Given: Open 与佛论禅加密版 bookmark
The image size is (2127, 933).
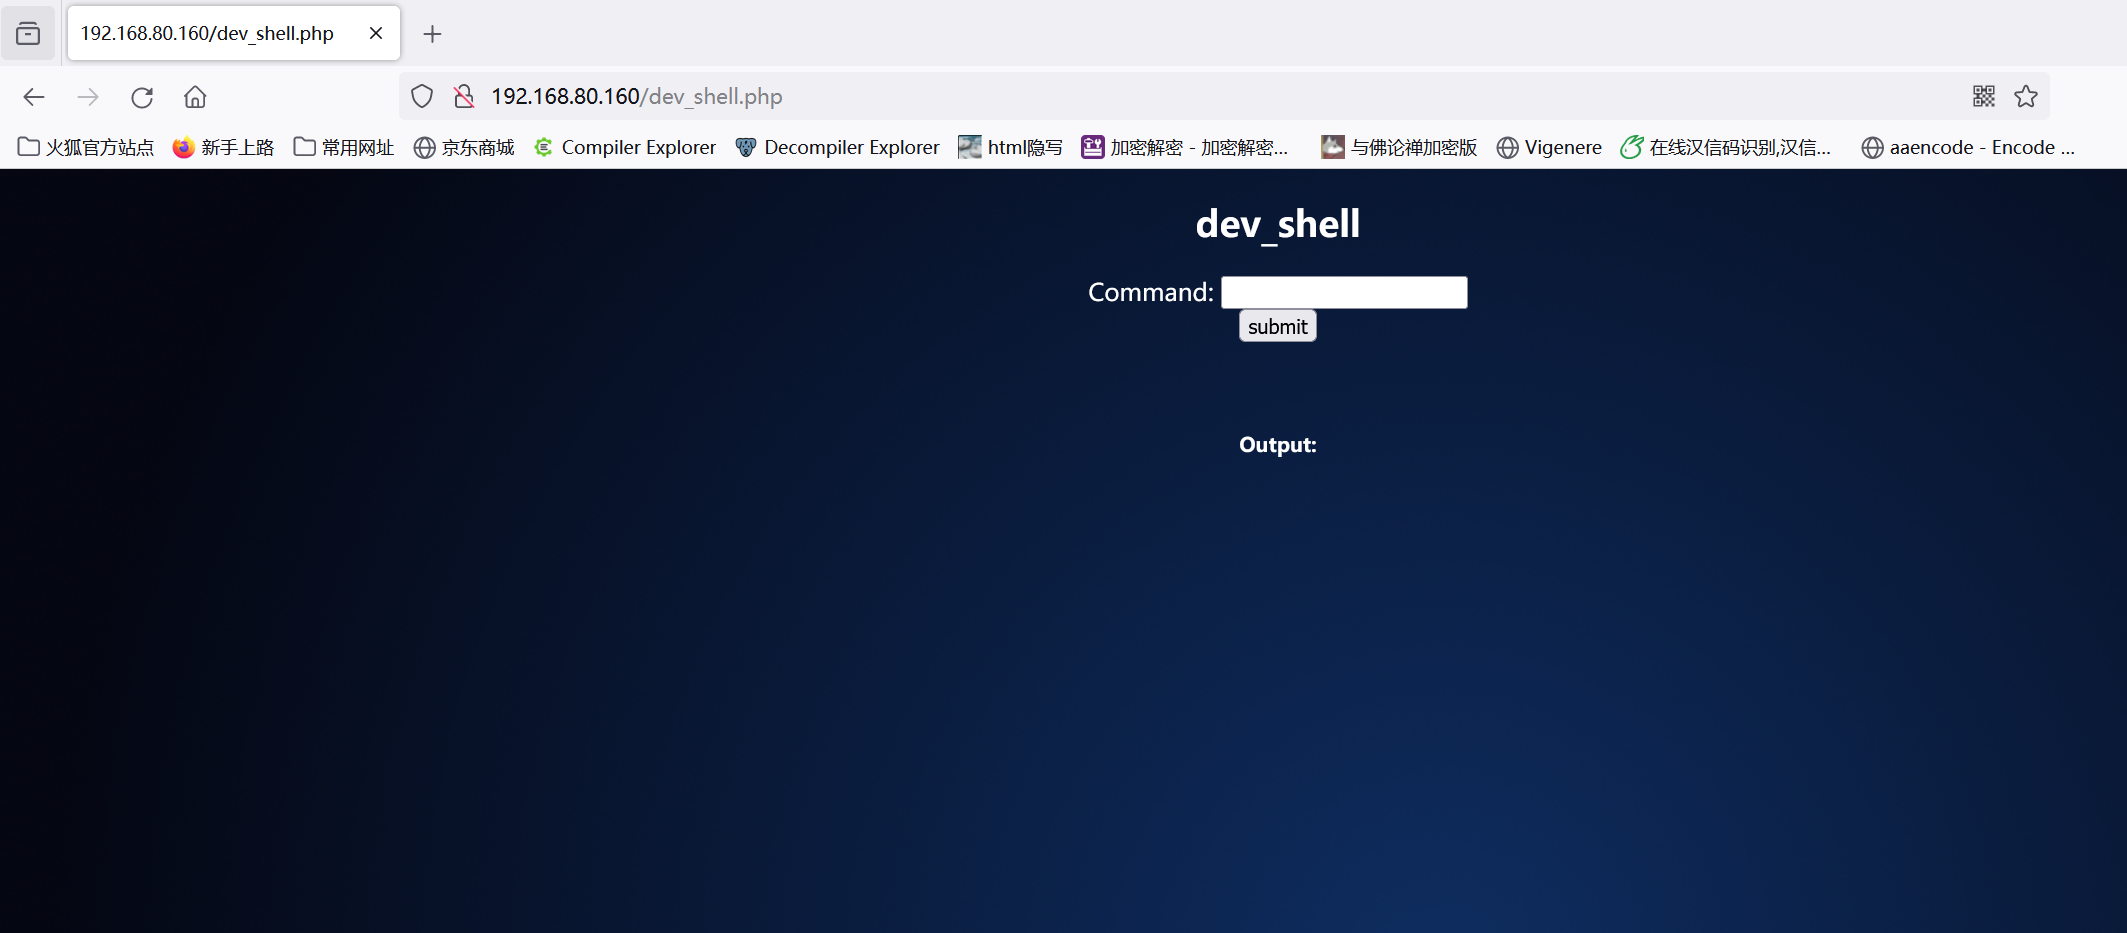Looking at the screenshot, I should (1399, 148).
